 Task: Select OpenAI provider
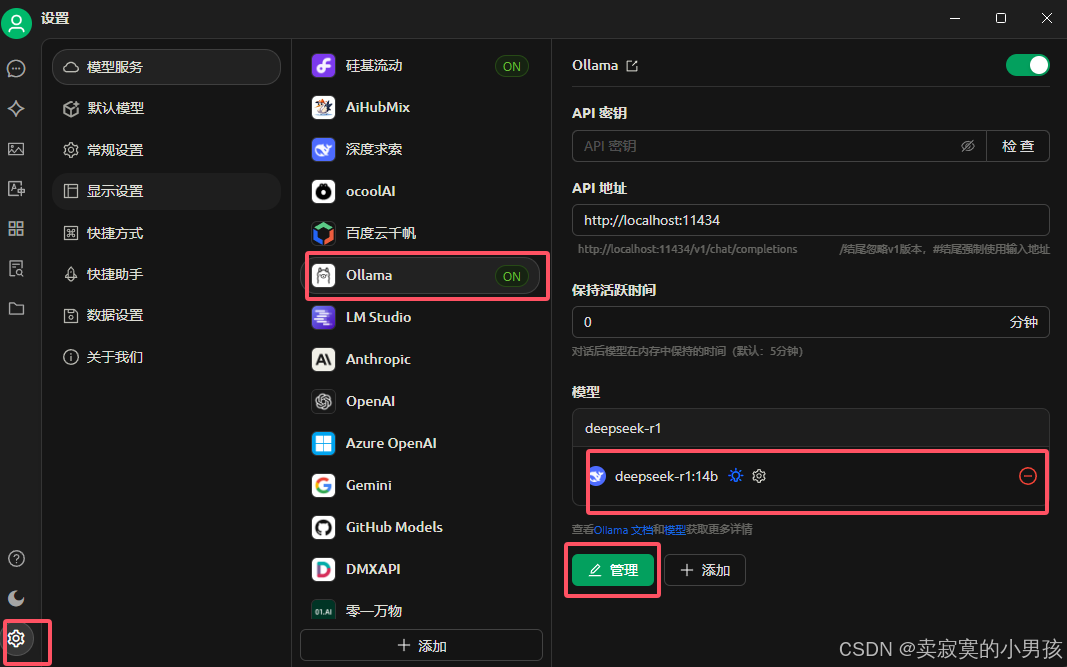421,402
